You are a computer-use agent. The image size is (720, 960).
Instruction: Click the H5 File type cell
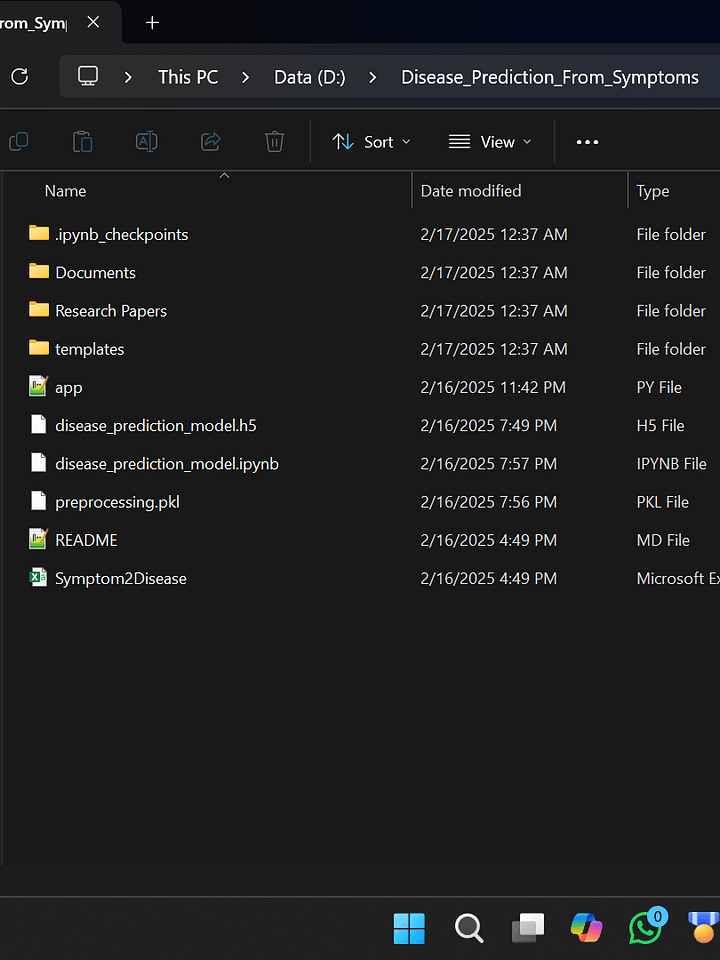point(661,426)
